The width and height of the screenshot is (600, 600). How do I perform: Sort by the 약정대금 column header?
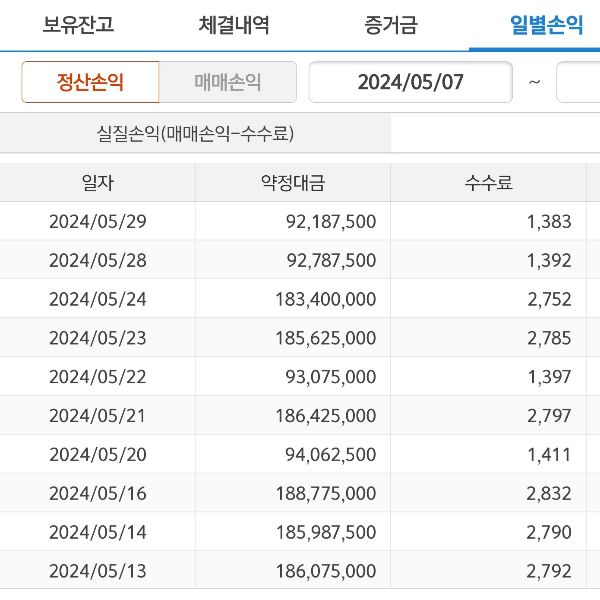(292, 182)
